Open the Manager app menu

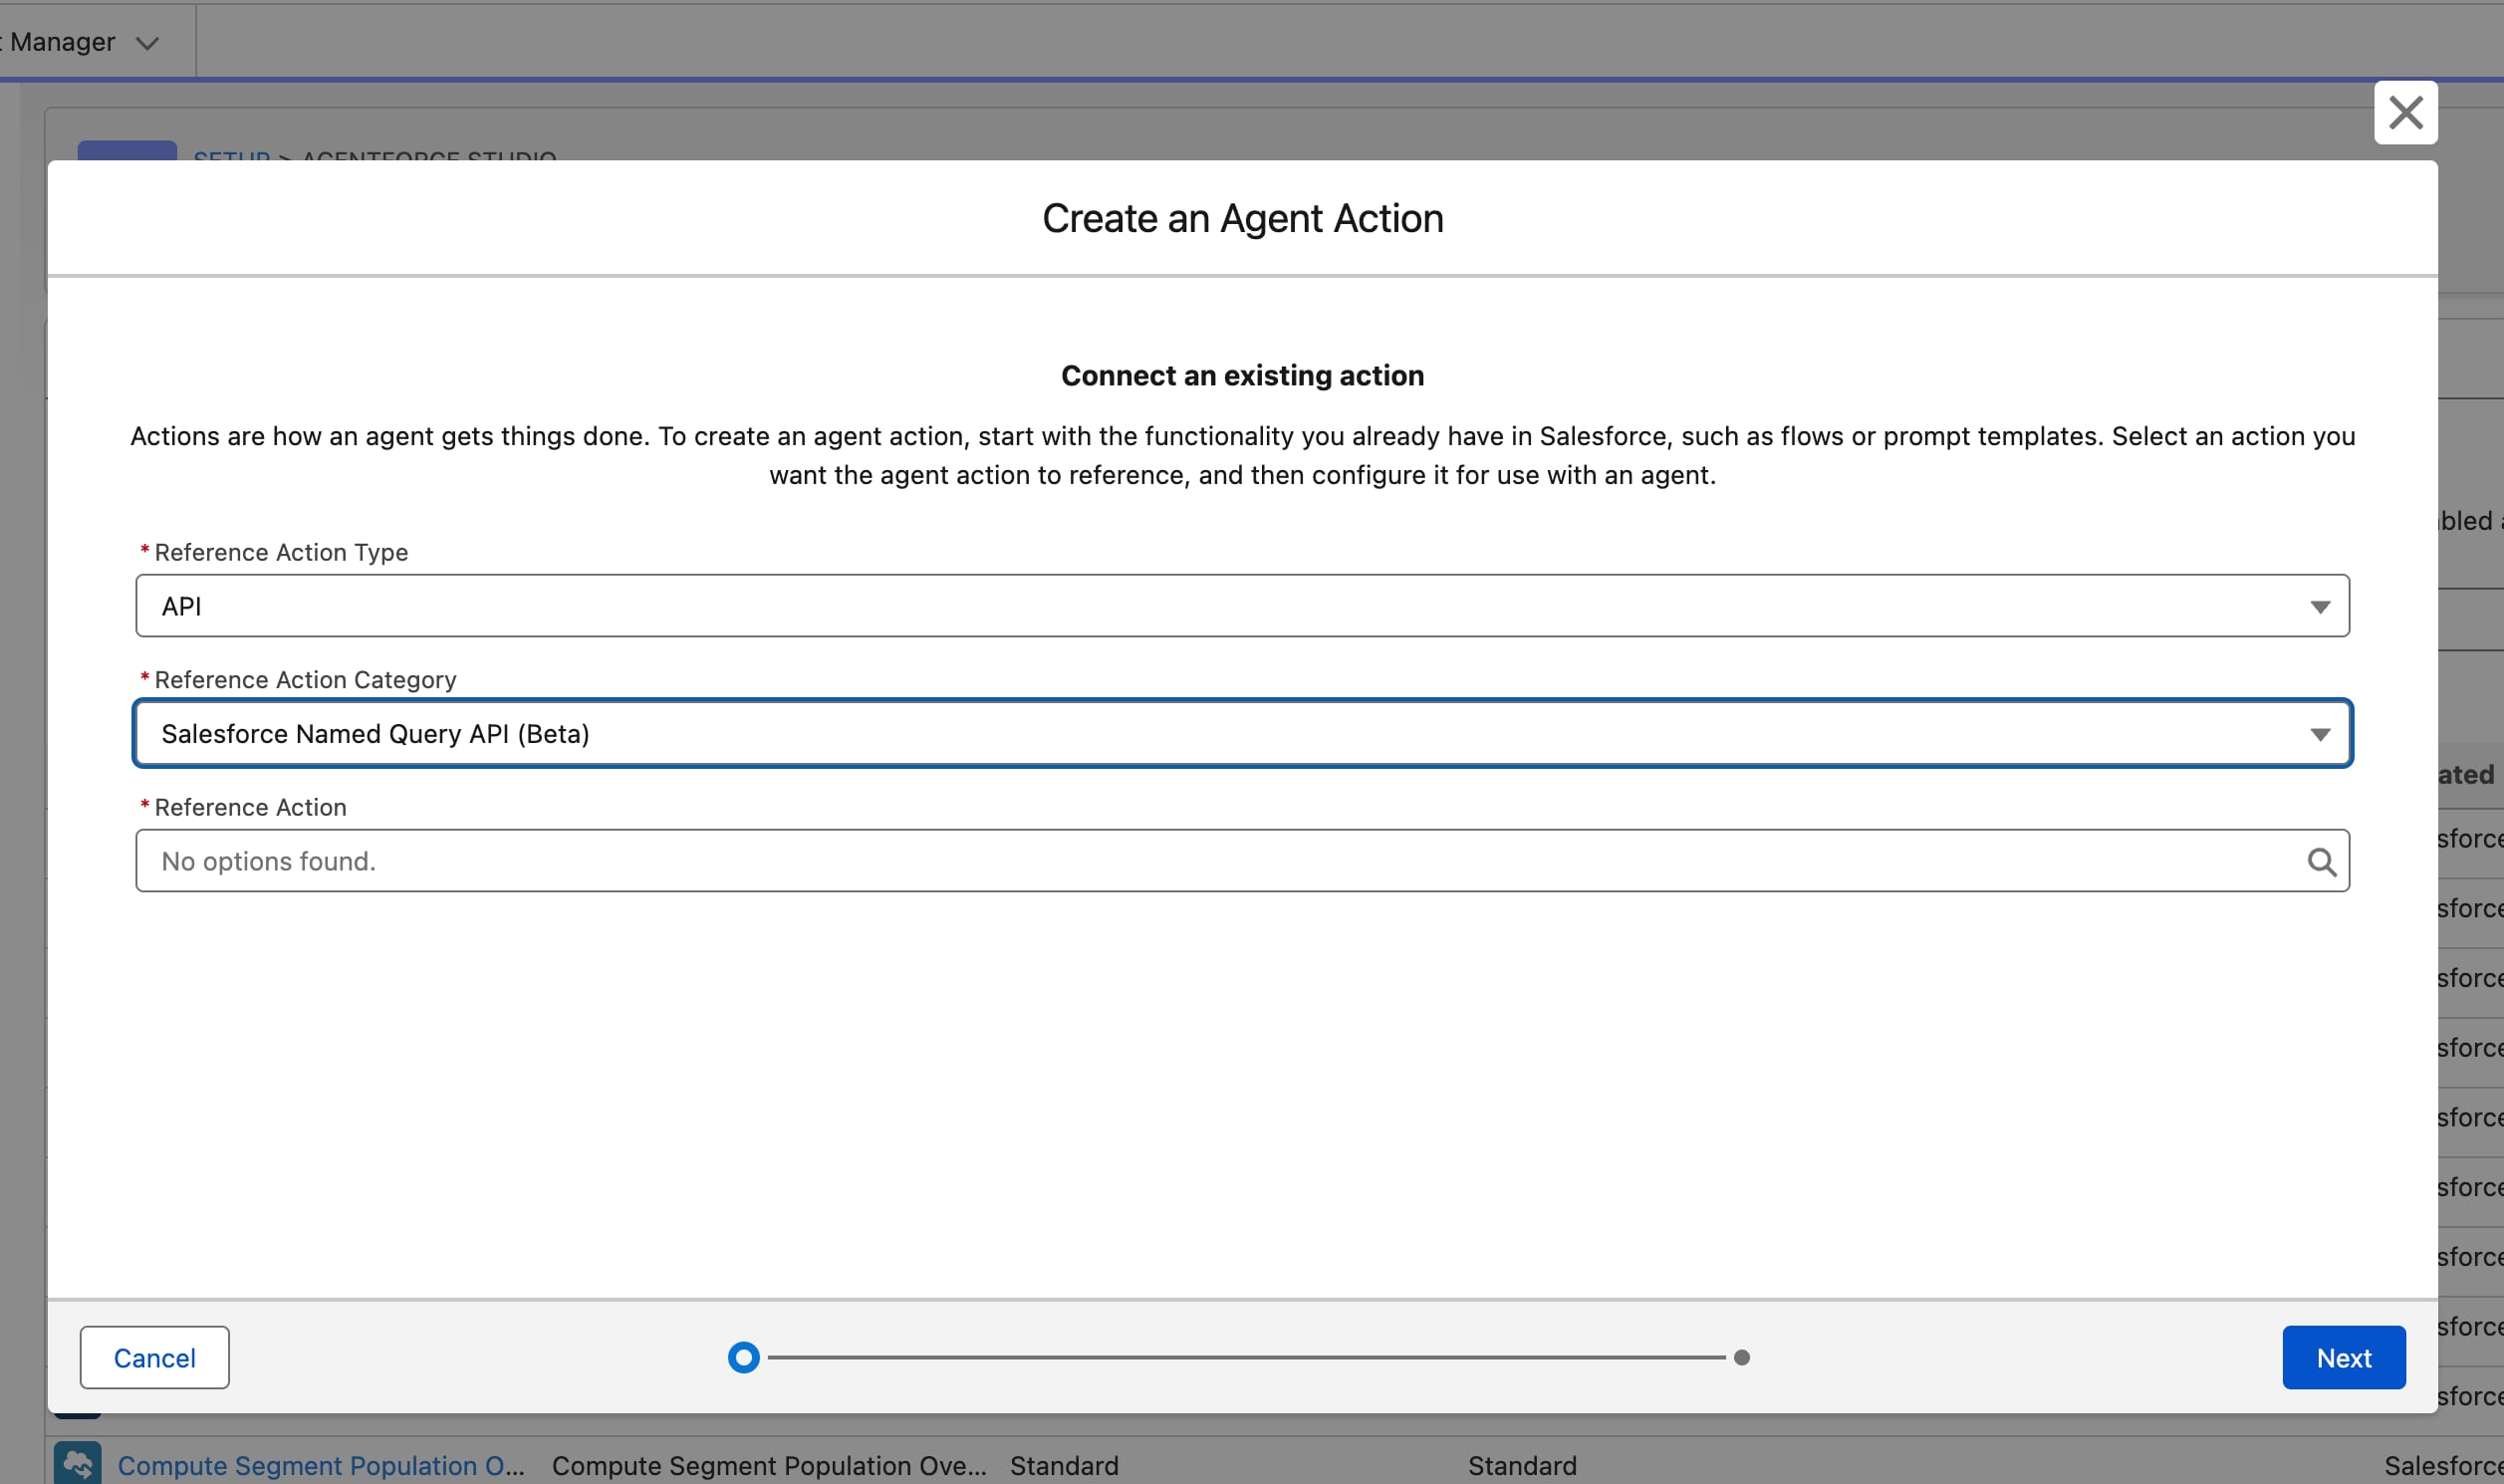coord(63,42)
